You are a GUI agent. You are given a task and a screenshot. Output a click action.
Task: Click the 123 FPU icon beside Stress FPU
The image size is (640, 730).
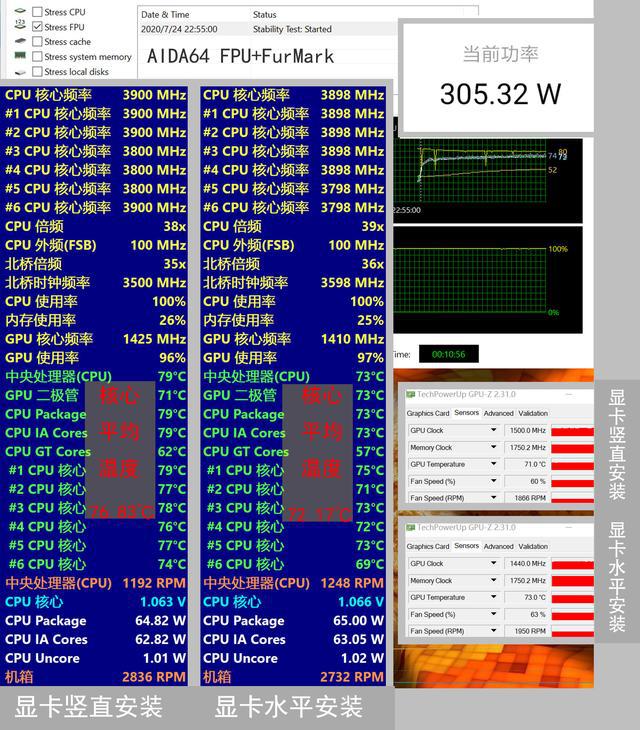(x=20, y=25)
